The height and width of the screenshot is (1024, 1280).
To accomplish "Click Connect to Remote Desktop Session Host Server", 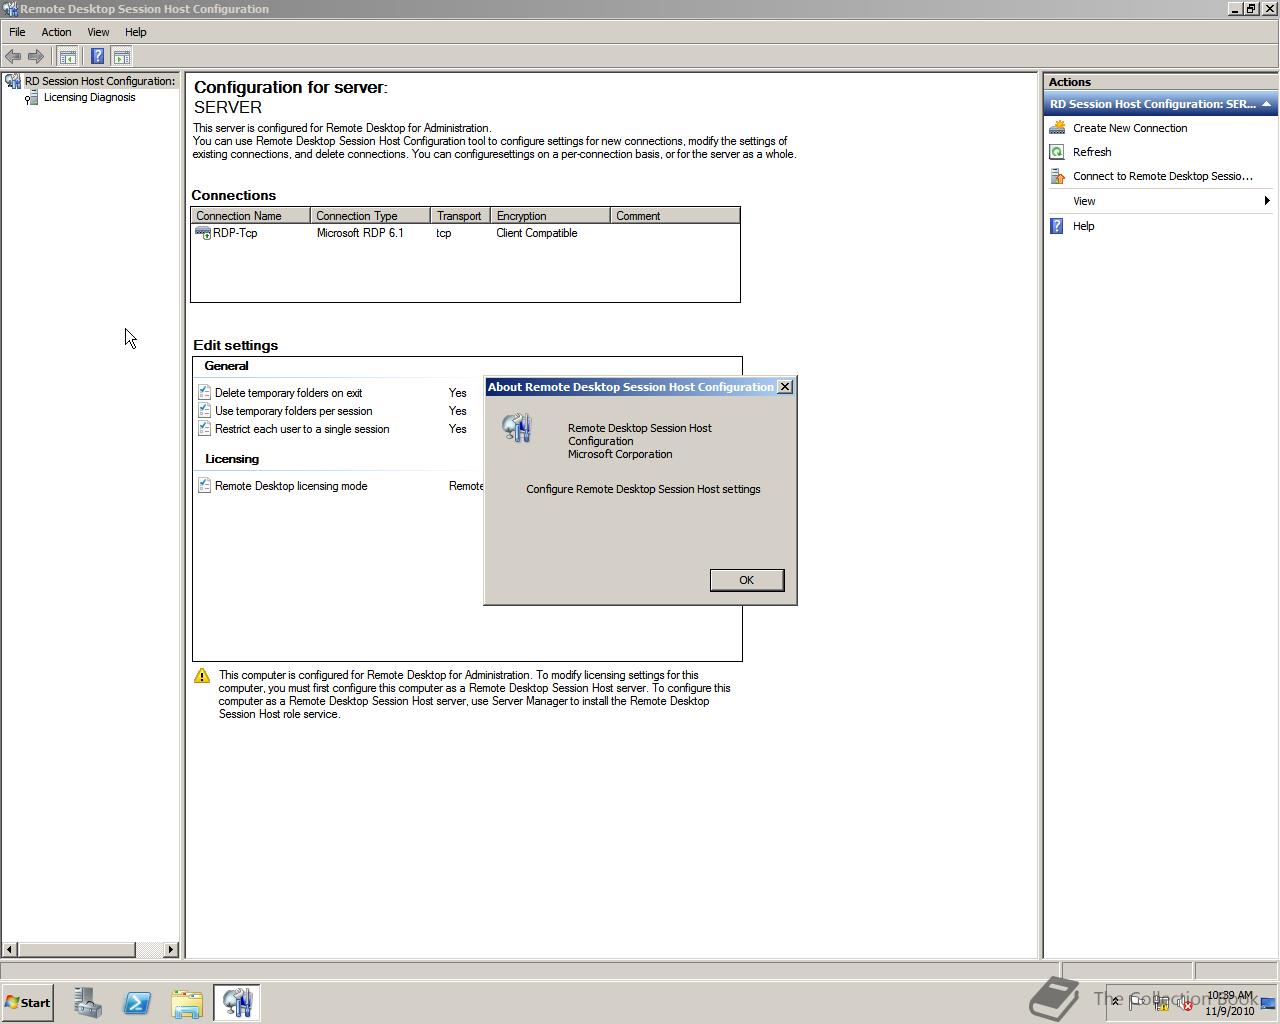I will pyautogui.click(x=1162, y=176).
